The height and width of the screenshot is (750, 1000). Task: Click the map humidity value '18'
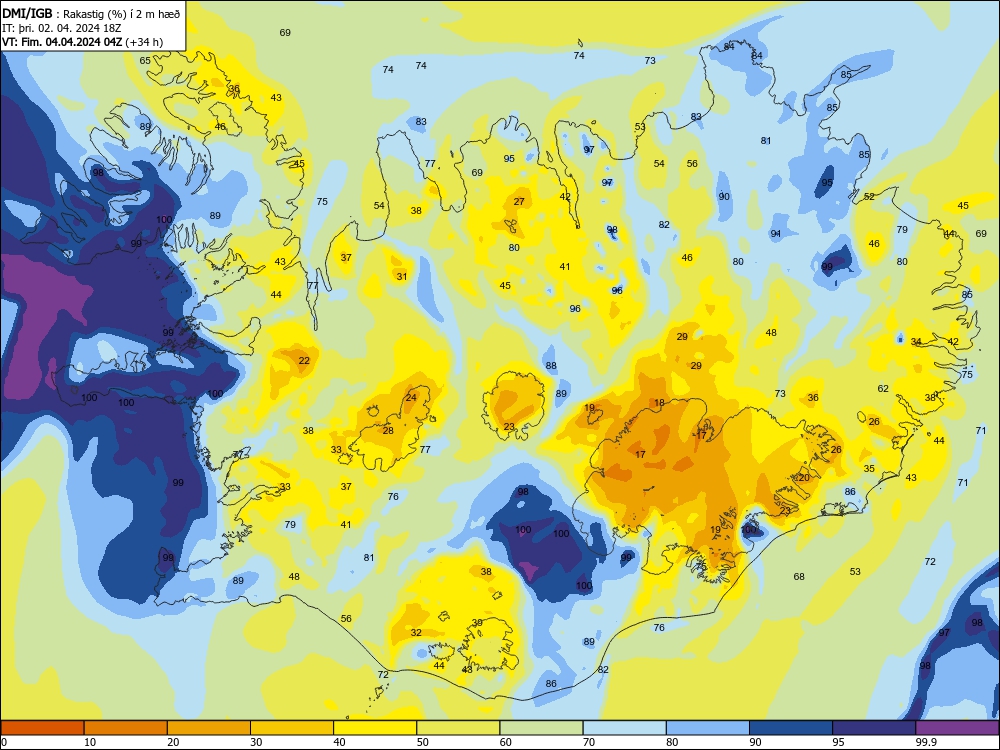click(x=659, y=403)
